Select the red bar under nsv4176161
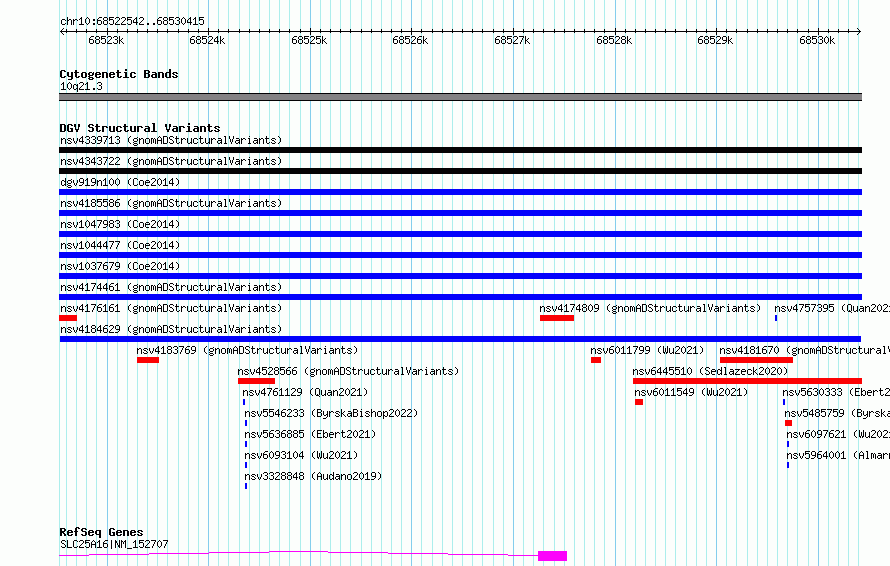This screenshot has height=566, width=890. 68,318
